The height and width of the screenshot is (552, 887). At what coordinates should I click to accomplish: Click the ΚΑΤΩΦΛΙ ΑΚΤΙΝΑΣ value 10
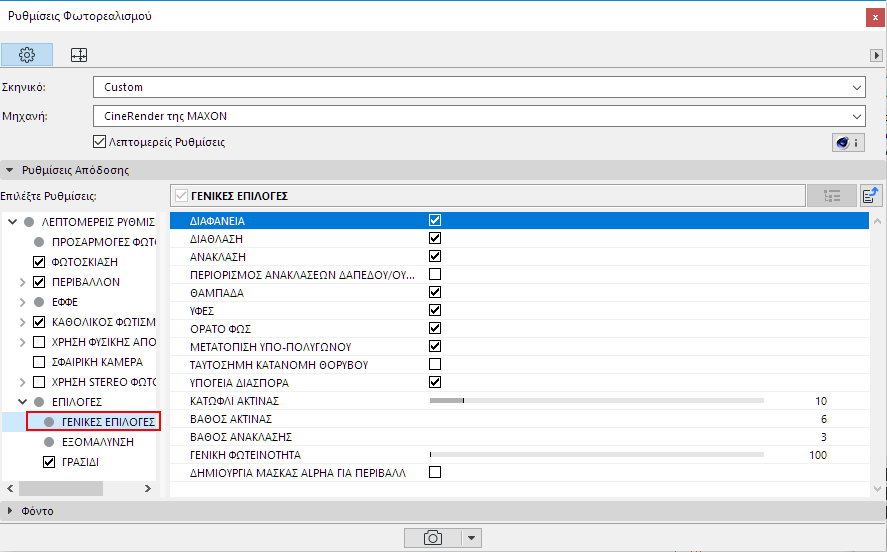[x=821, y=401]
